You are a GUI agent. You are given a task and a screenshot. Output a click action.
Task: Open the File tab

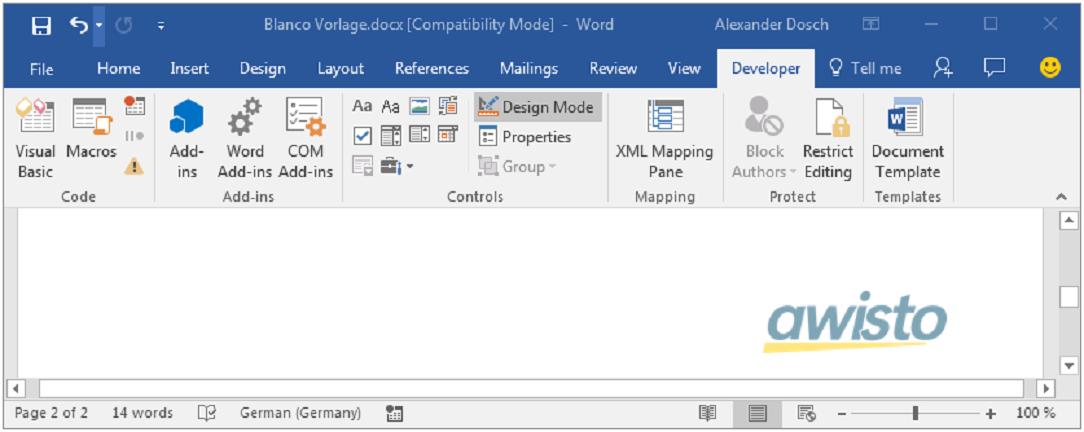[41, 68]
